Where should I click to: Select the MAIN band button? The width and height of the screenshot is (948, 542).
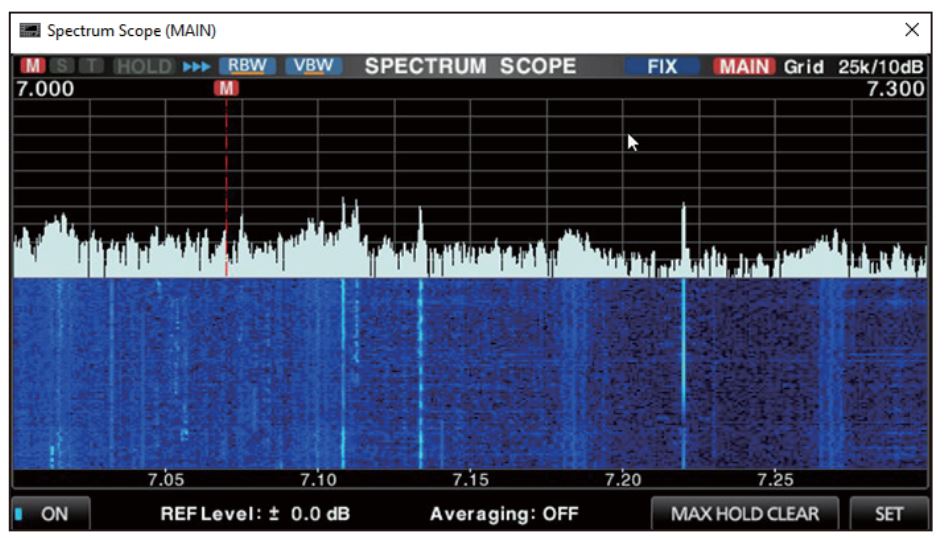[744, 66]
